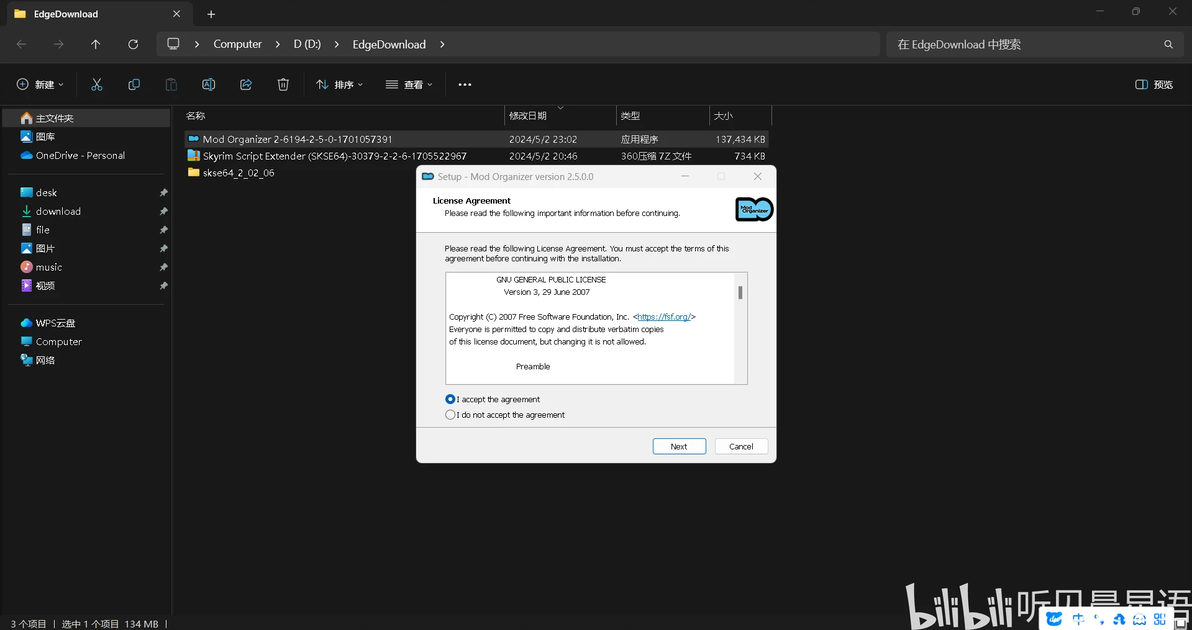Click Next in the setup wizard
Image resolution: width=1192 pixels, height=630 pixels.
(x=679, y=446)
